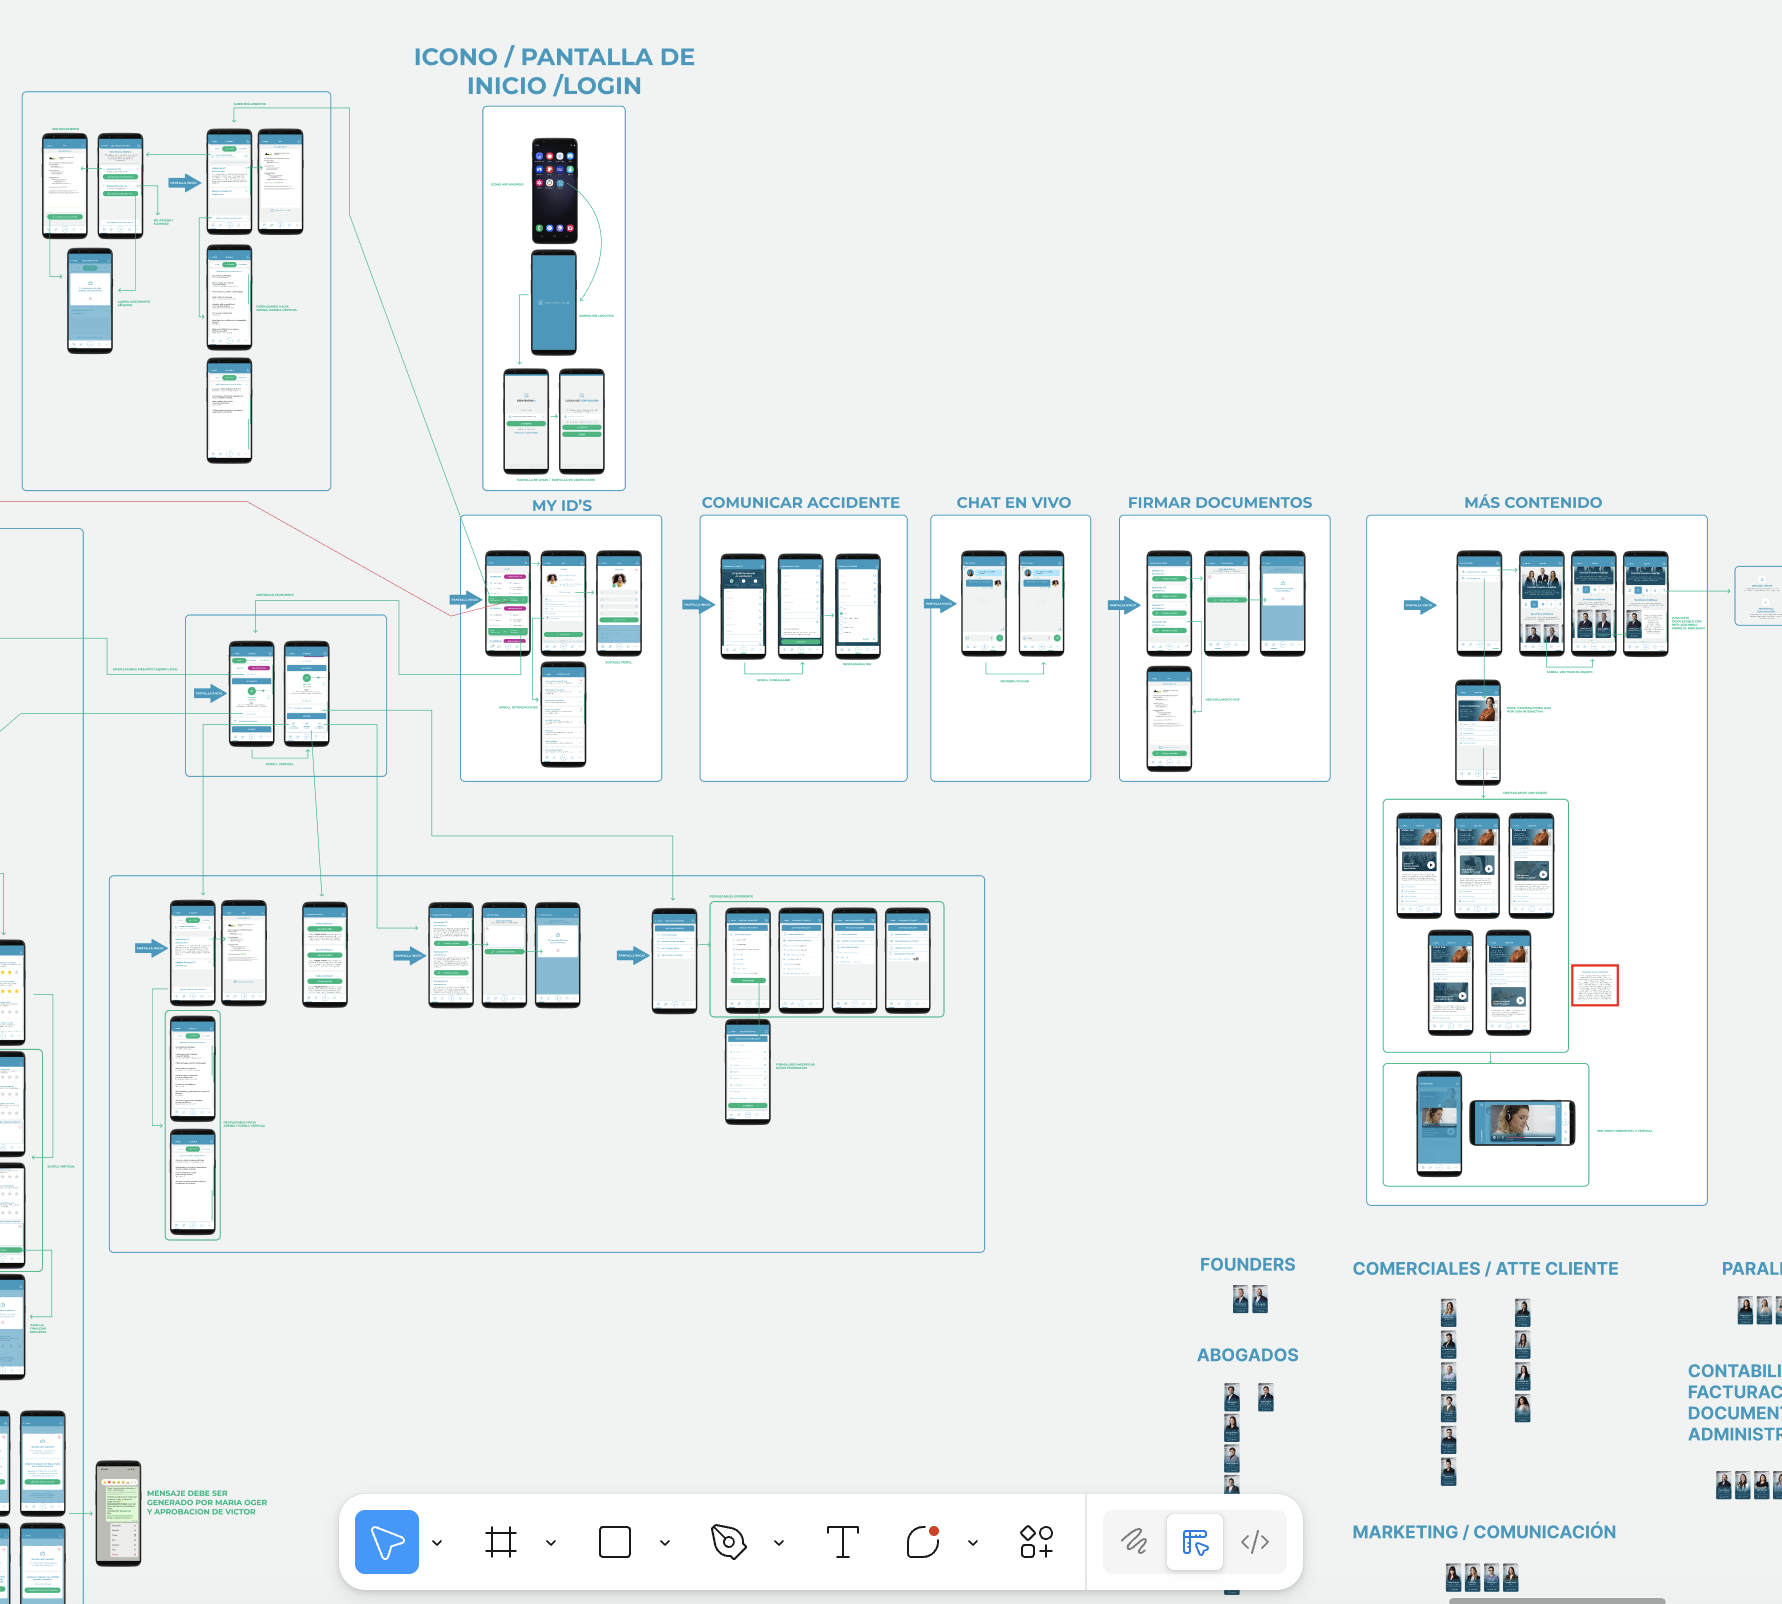Expand the rectangle shape options chevron
The image size is (1782, 1604).
665,1542
